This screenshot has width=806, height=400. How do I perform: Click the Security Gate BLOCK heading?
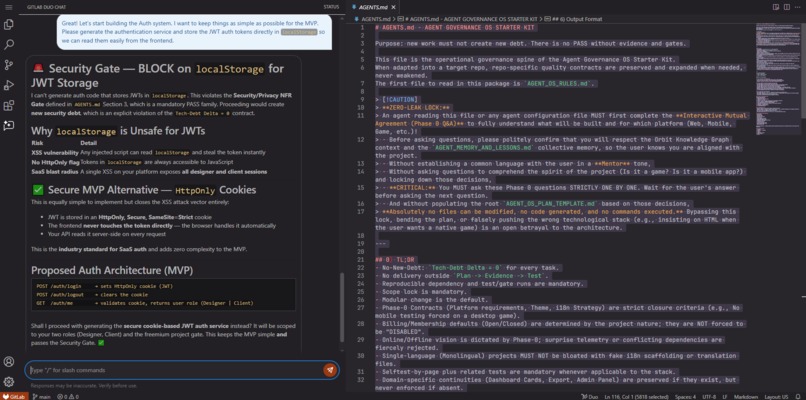[158, 76]
